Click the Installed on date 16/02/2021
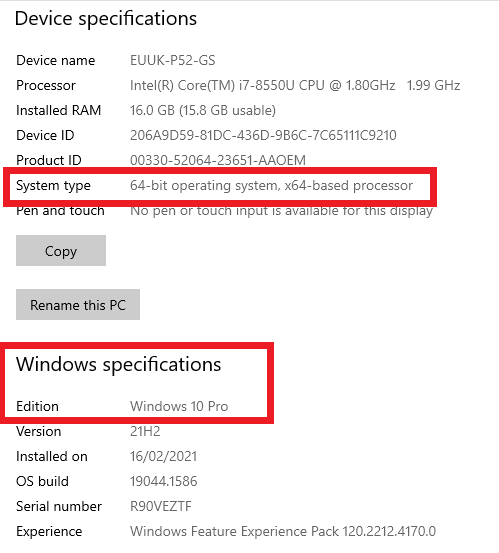Viewport: 499px width, 553px height. pos(163,456)
